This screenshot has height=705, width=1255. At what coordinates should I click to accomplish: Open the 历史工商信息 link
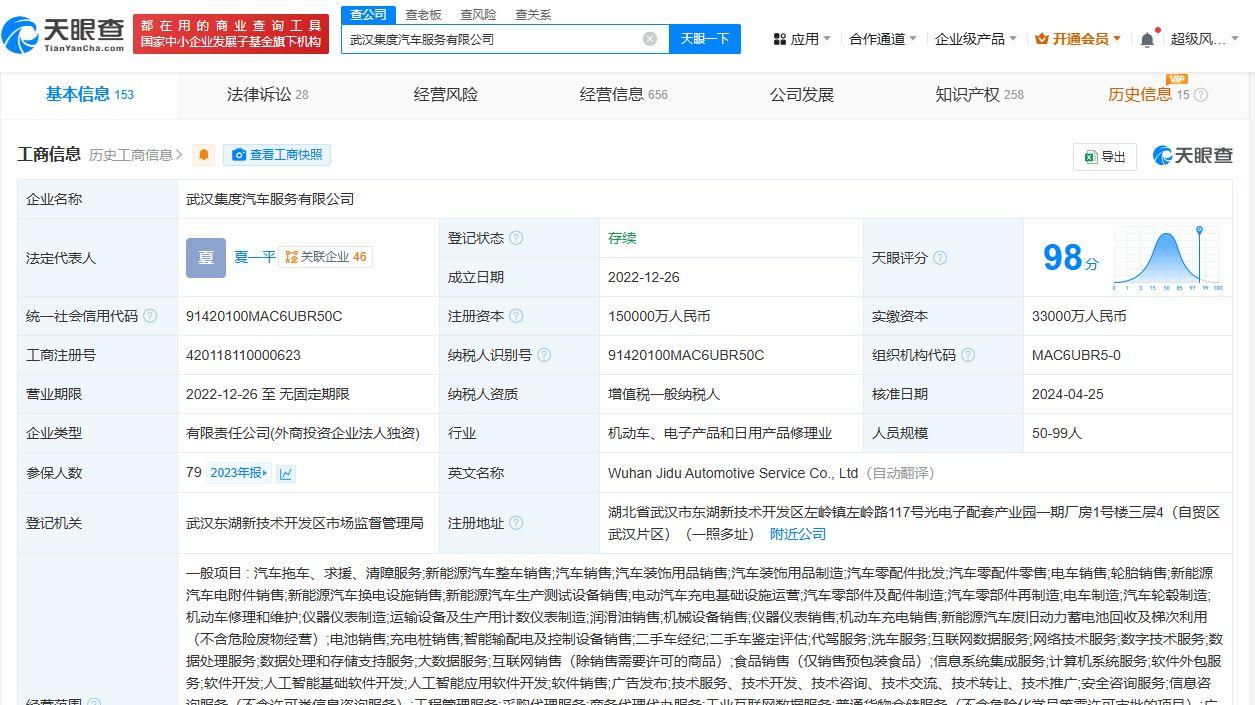pyautogui.click(x=136, y=155)
